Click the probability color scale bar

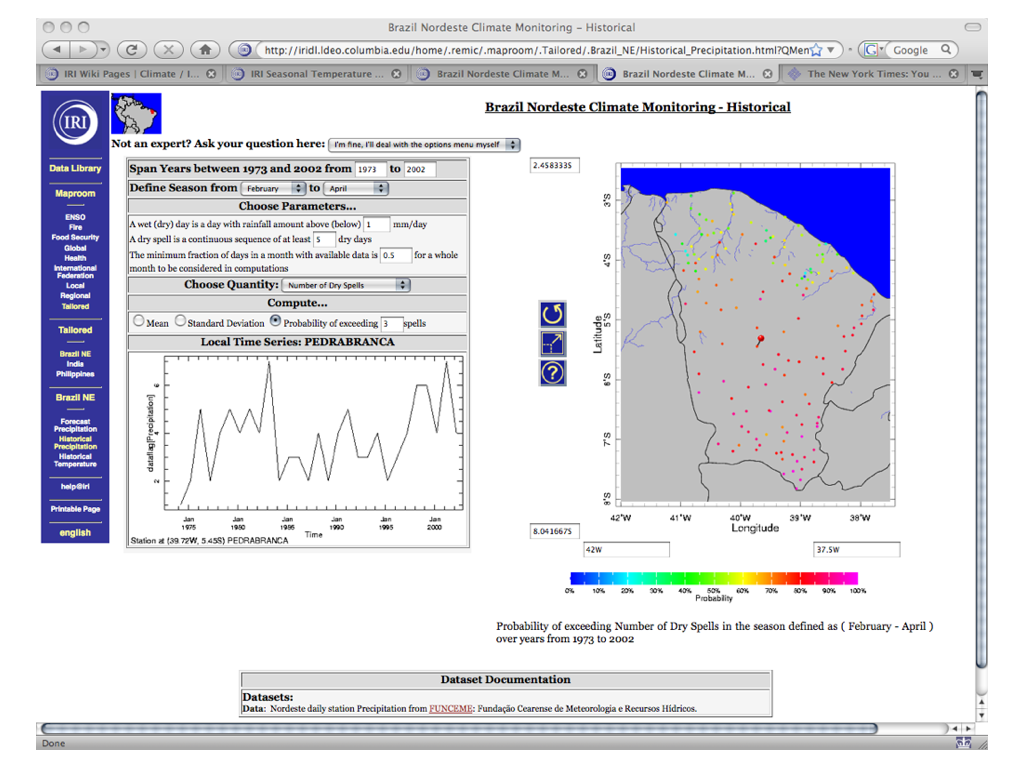pyautogui.click(x=713, y=578)
